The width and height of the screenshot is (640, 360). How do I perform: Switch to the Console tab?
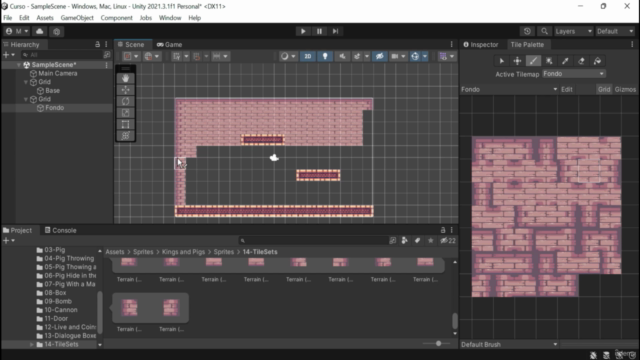click(x=60, y=230)
